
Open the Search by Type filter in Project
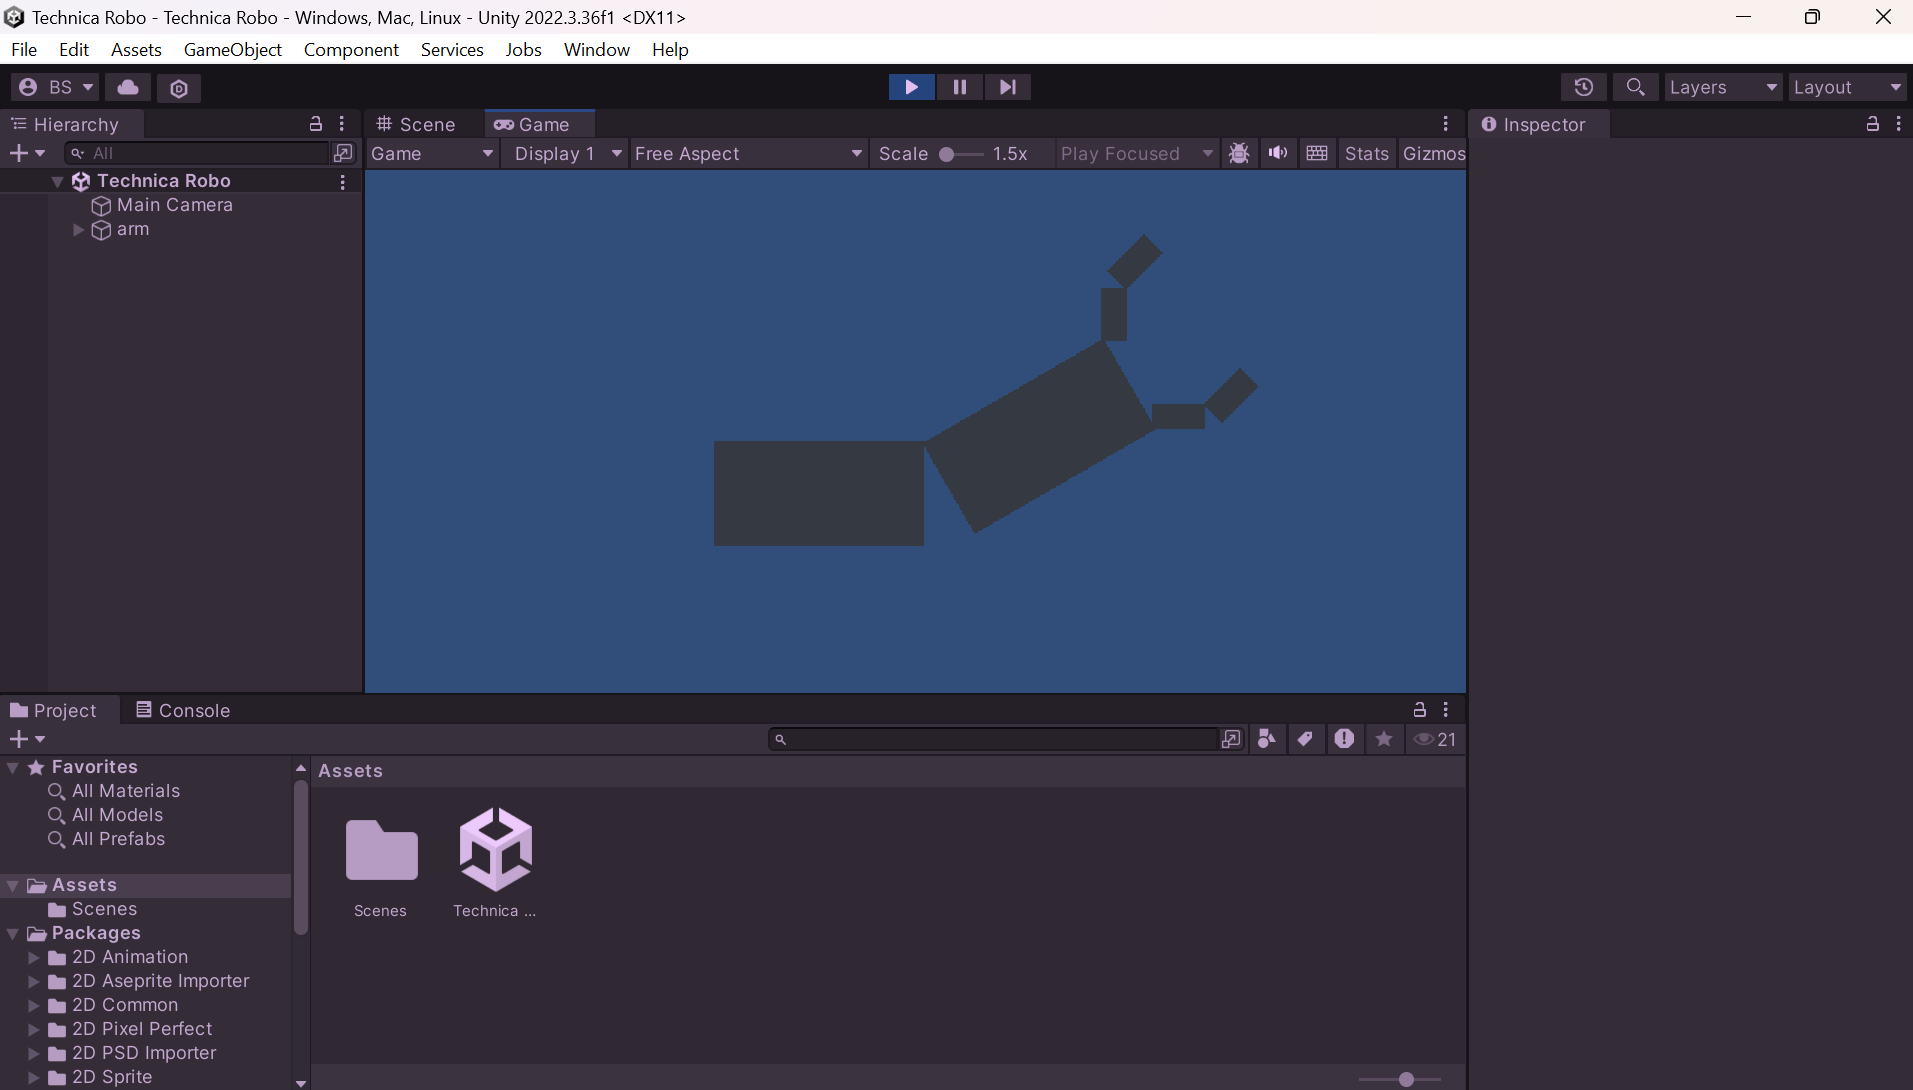[x=1267, y=739]
